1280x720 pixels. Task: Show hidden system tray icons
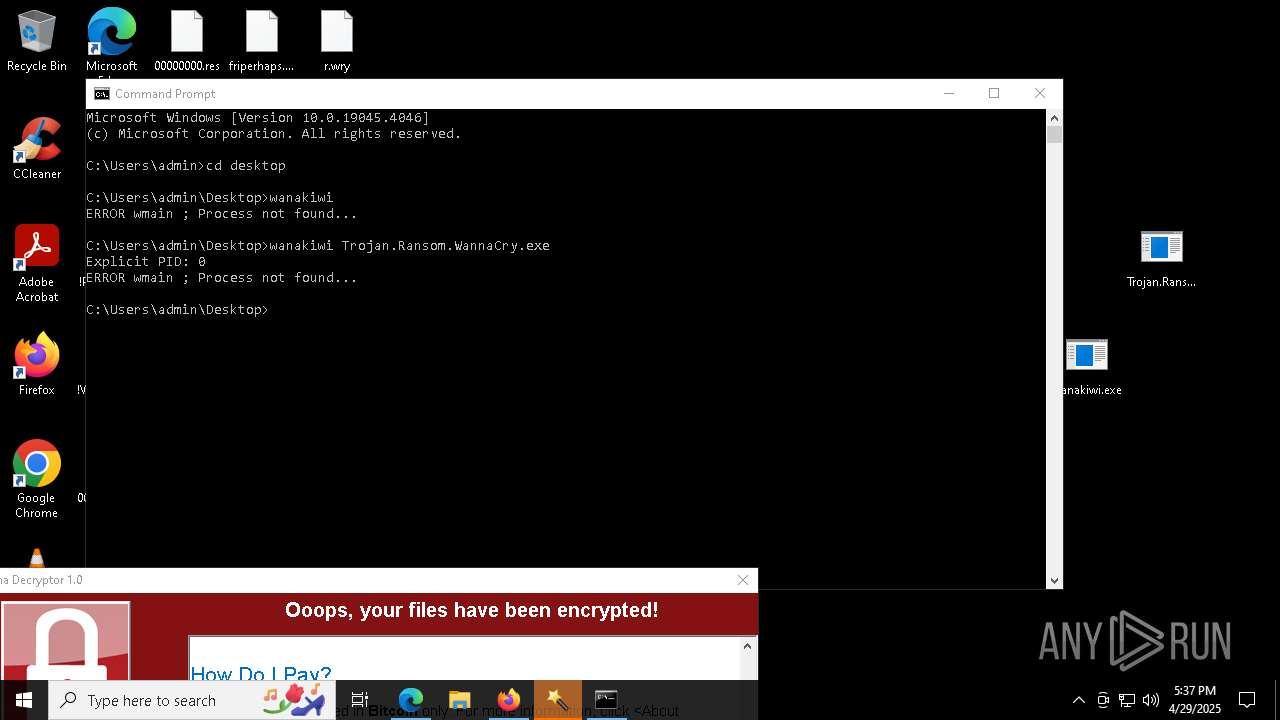[1079, 700]
